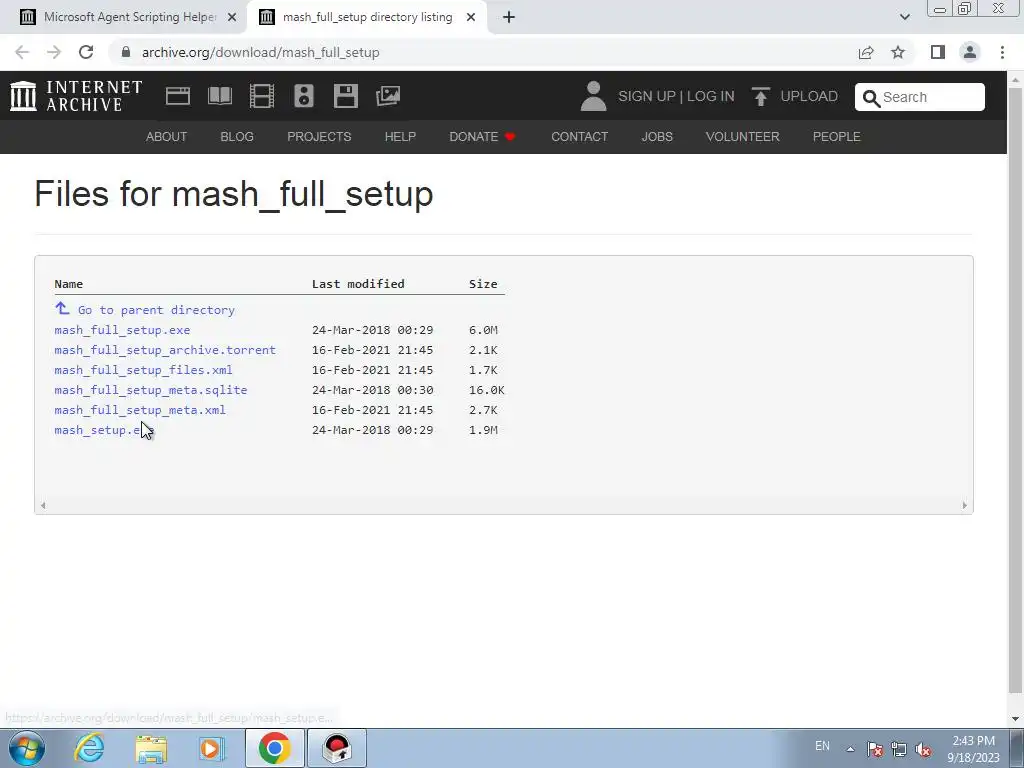
Task: Click the listing's left scroll arrow
Action: click(x=43, y=505)
